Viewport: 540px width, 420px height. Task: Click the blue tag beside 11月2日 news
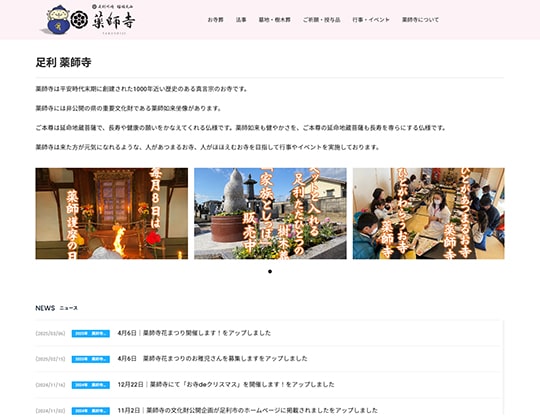coord(91,411)
